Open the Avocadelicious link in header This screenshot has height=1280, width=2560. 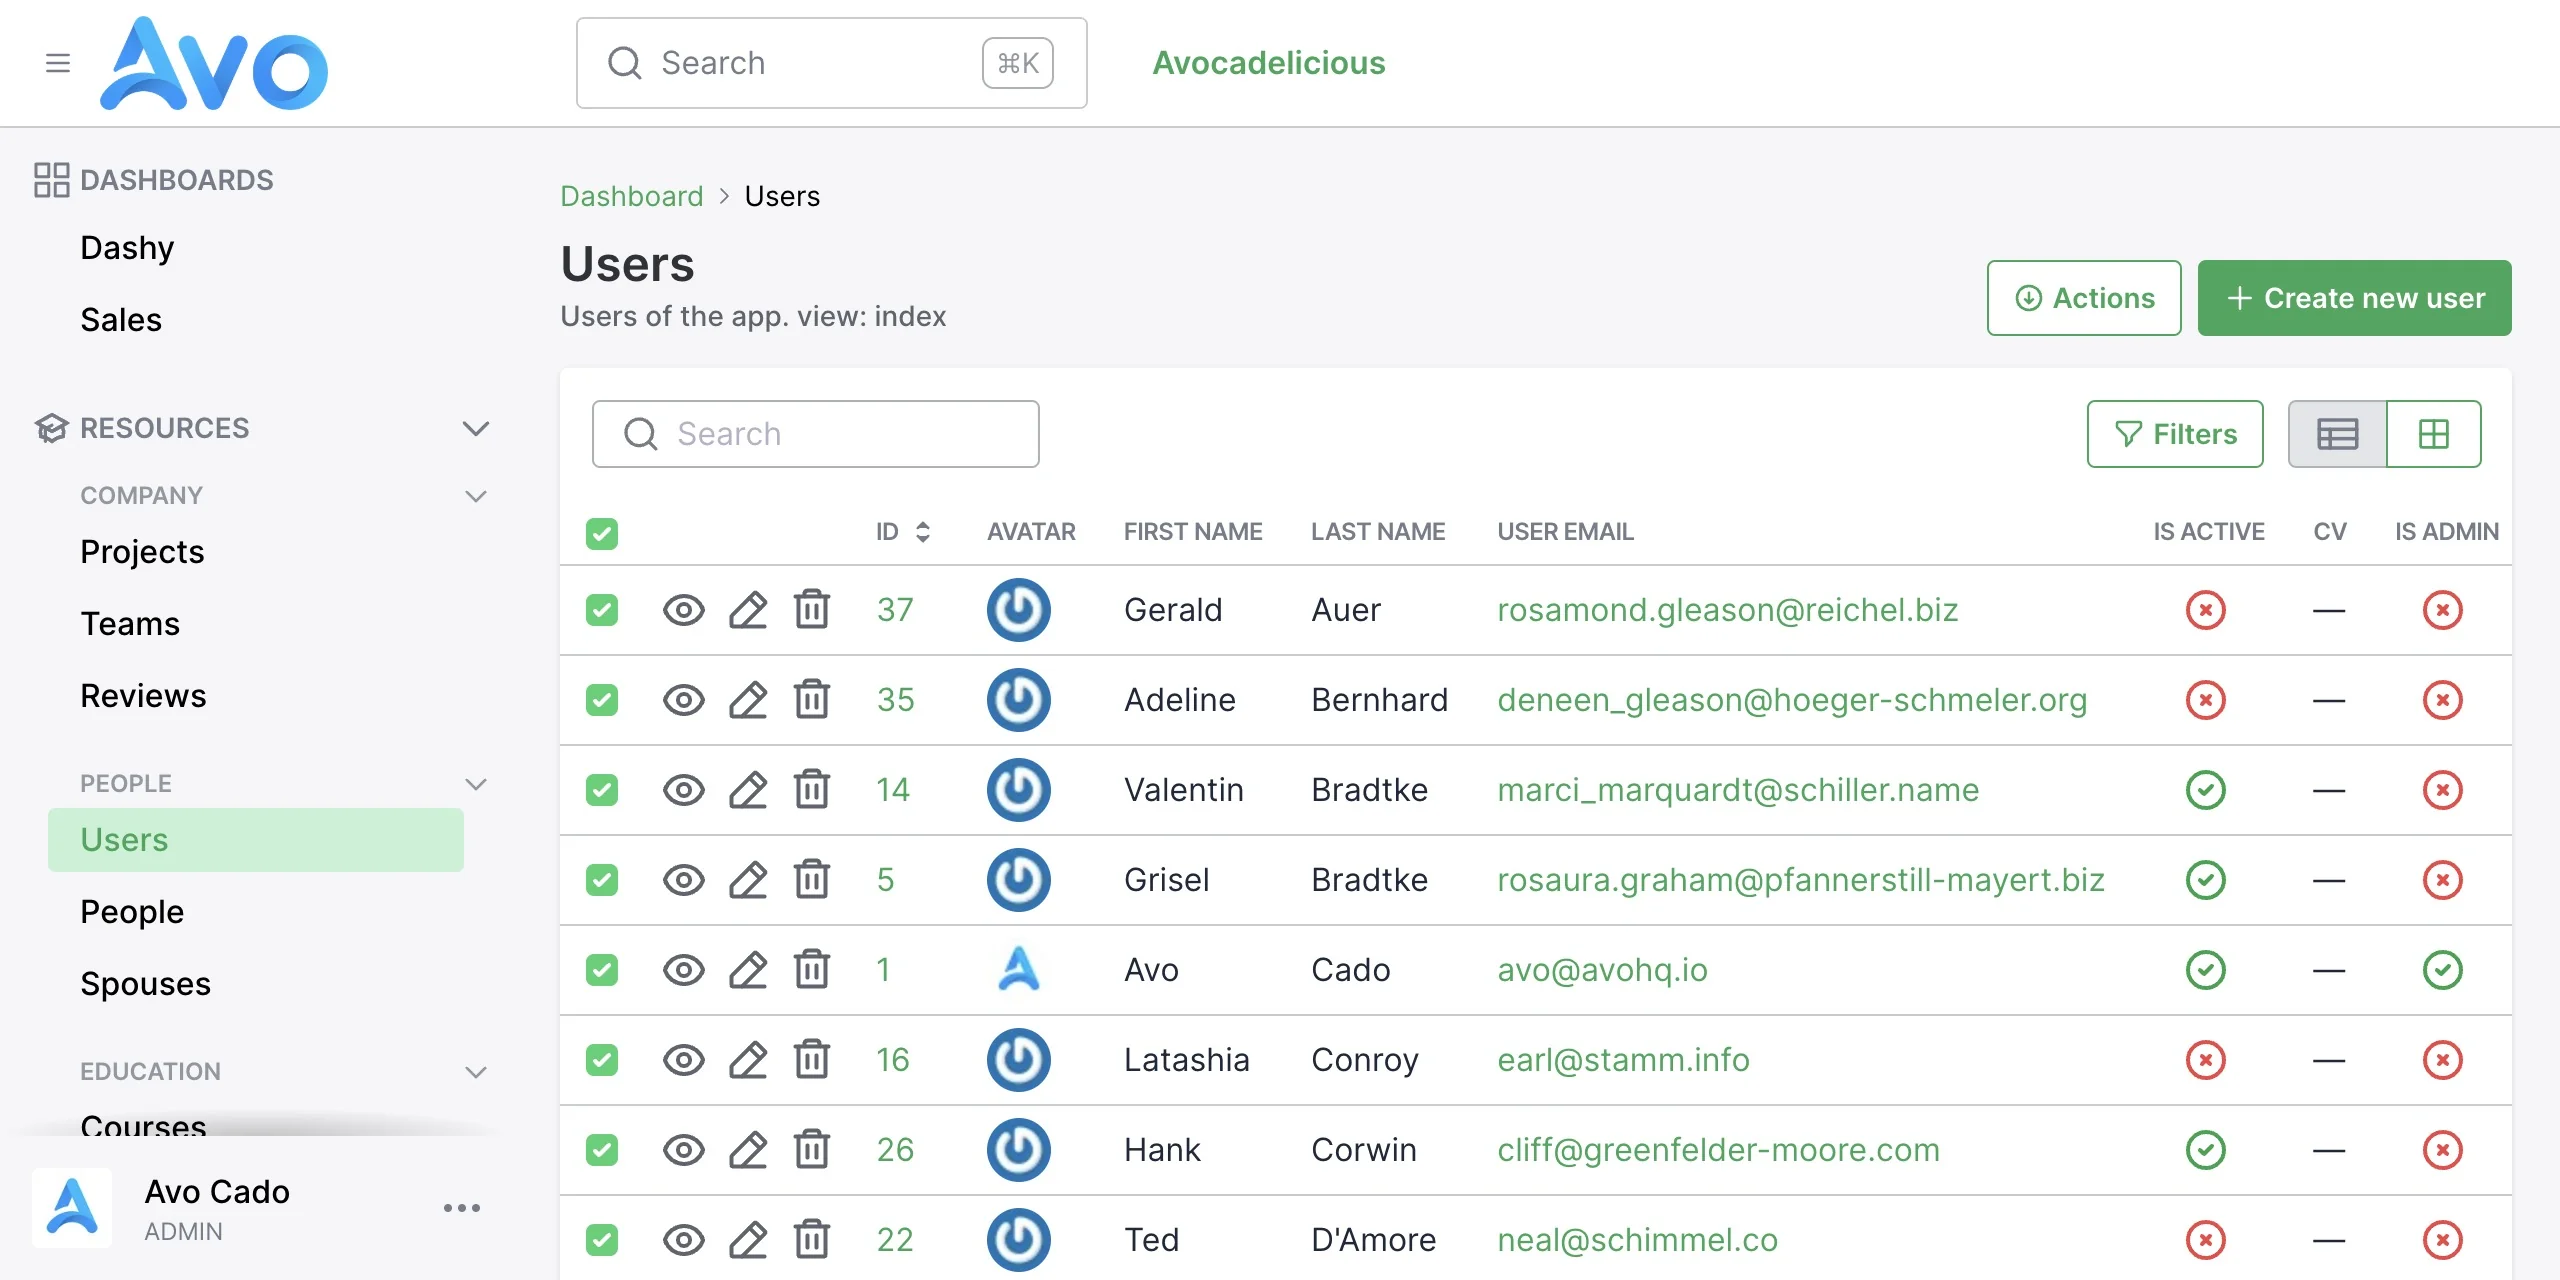point(1269,63)
